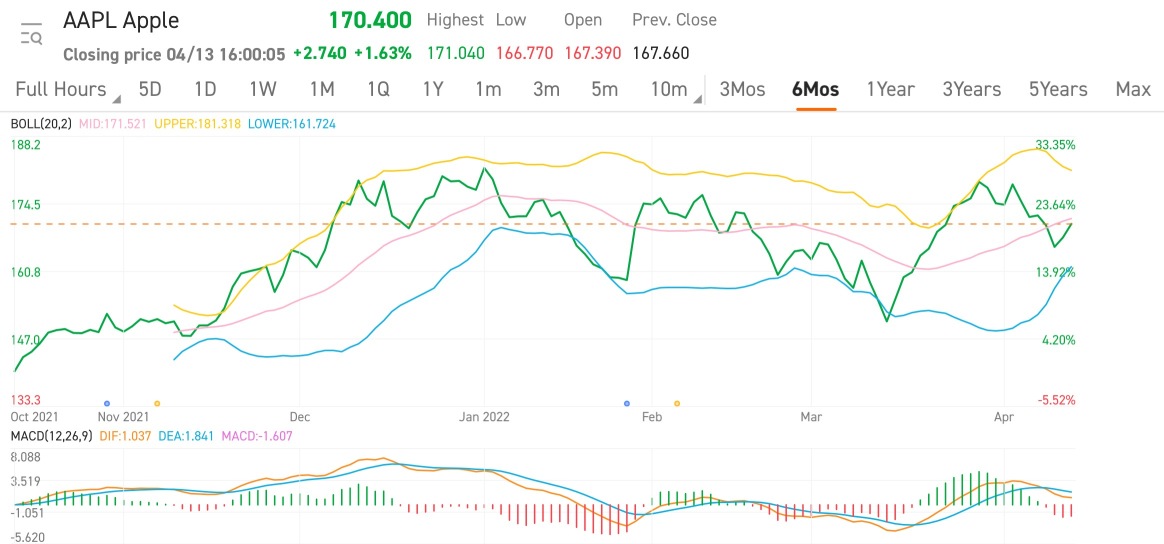
Task: Select blue event marker before Feb 2022
Action: [627, 402]
